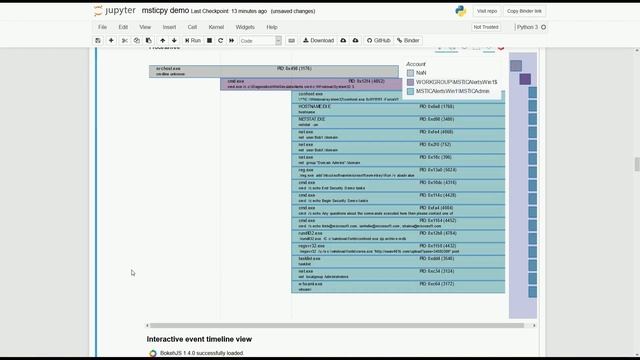Screen dimensions: 640x360
Task: Open the View menu
Action: click(x=145, y=27)
